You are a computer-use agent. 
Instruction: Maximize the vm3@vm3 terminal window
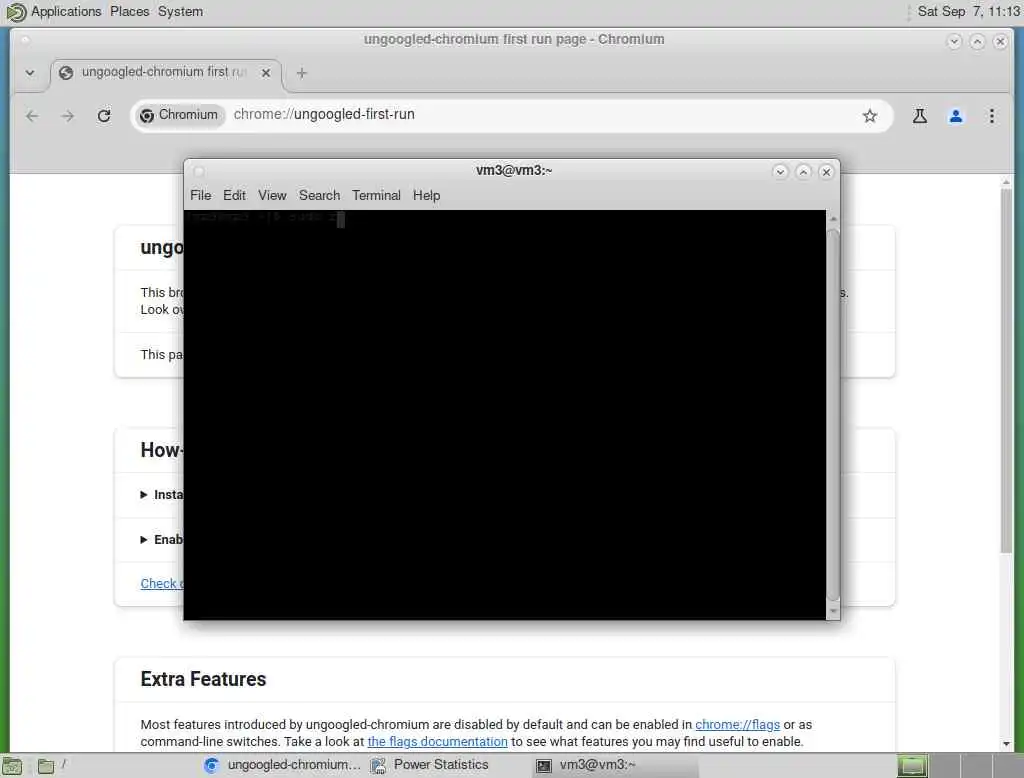[x=803, y=172]
